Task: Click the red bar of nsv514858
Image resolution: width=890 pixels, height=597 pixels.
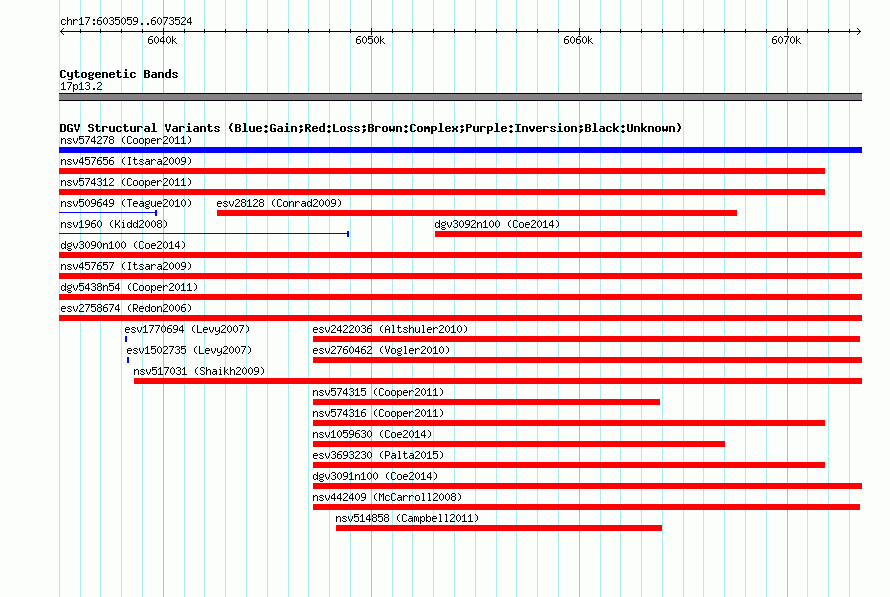Action: click(499, 528)
